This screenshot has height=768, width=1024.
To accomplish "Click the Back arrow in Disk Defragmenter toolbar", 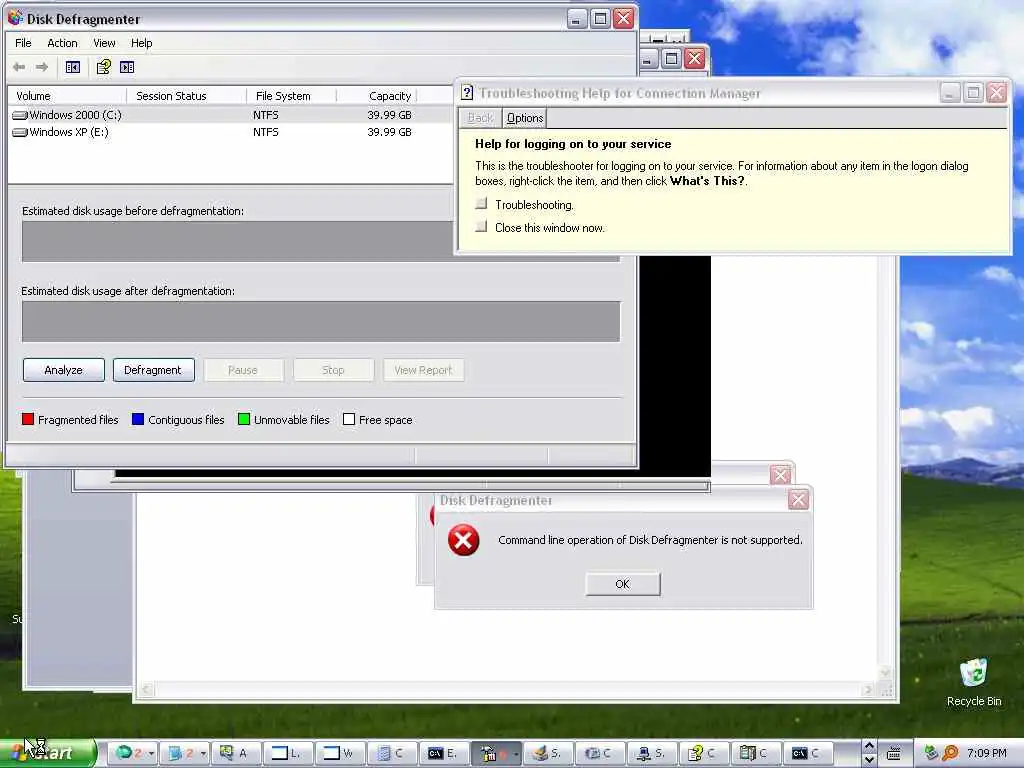I will pos(19,67).
